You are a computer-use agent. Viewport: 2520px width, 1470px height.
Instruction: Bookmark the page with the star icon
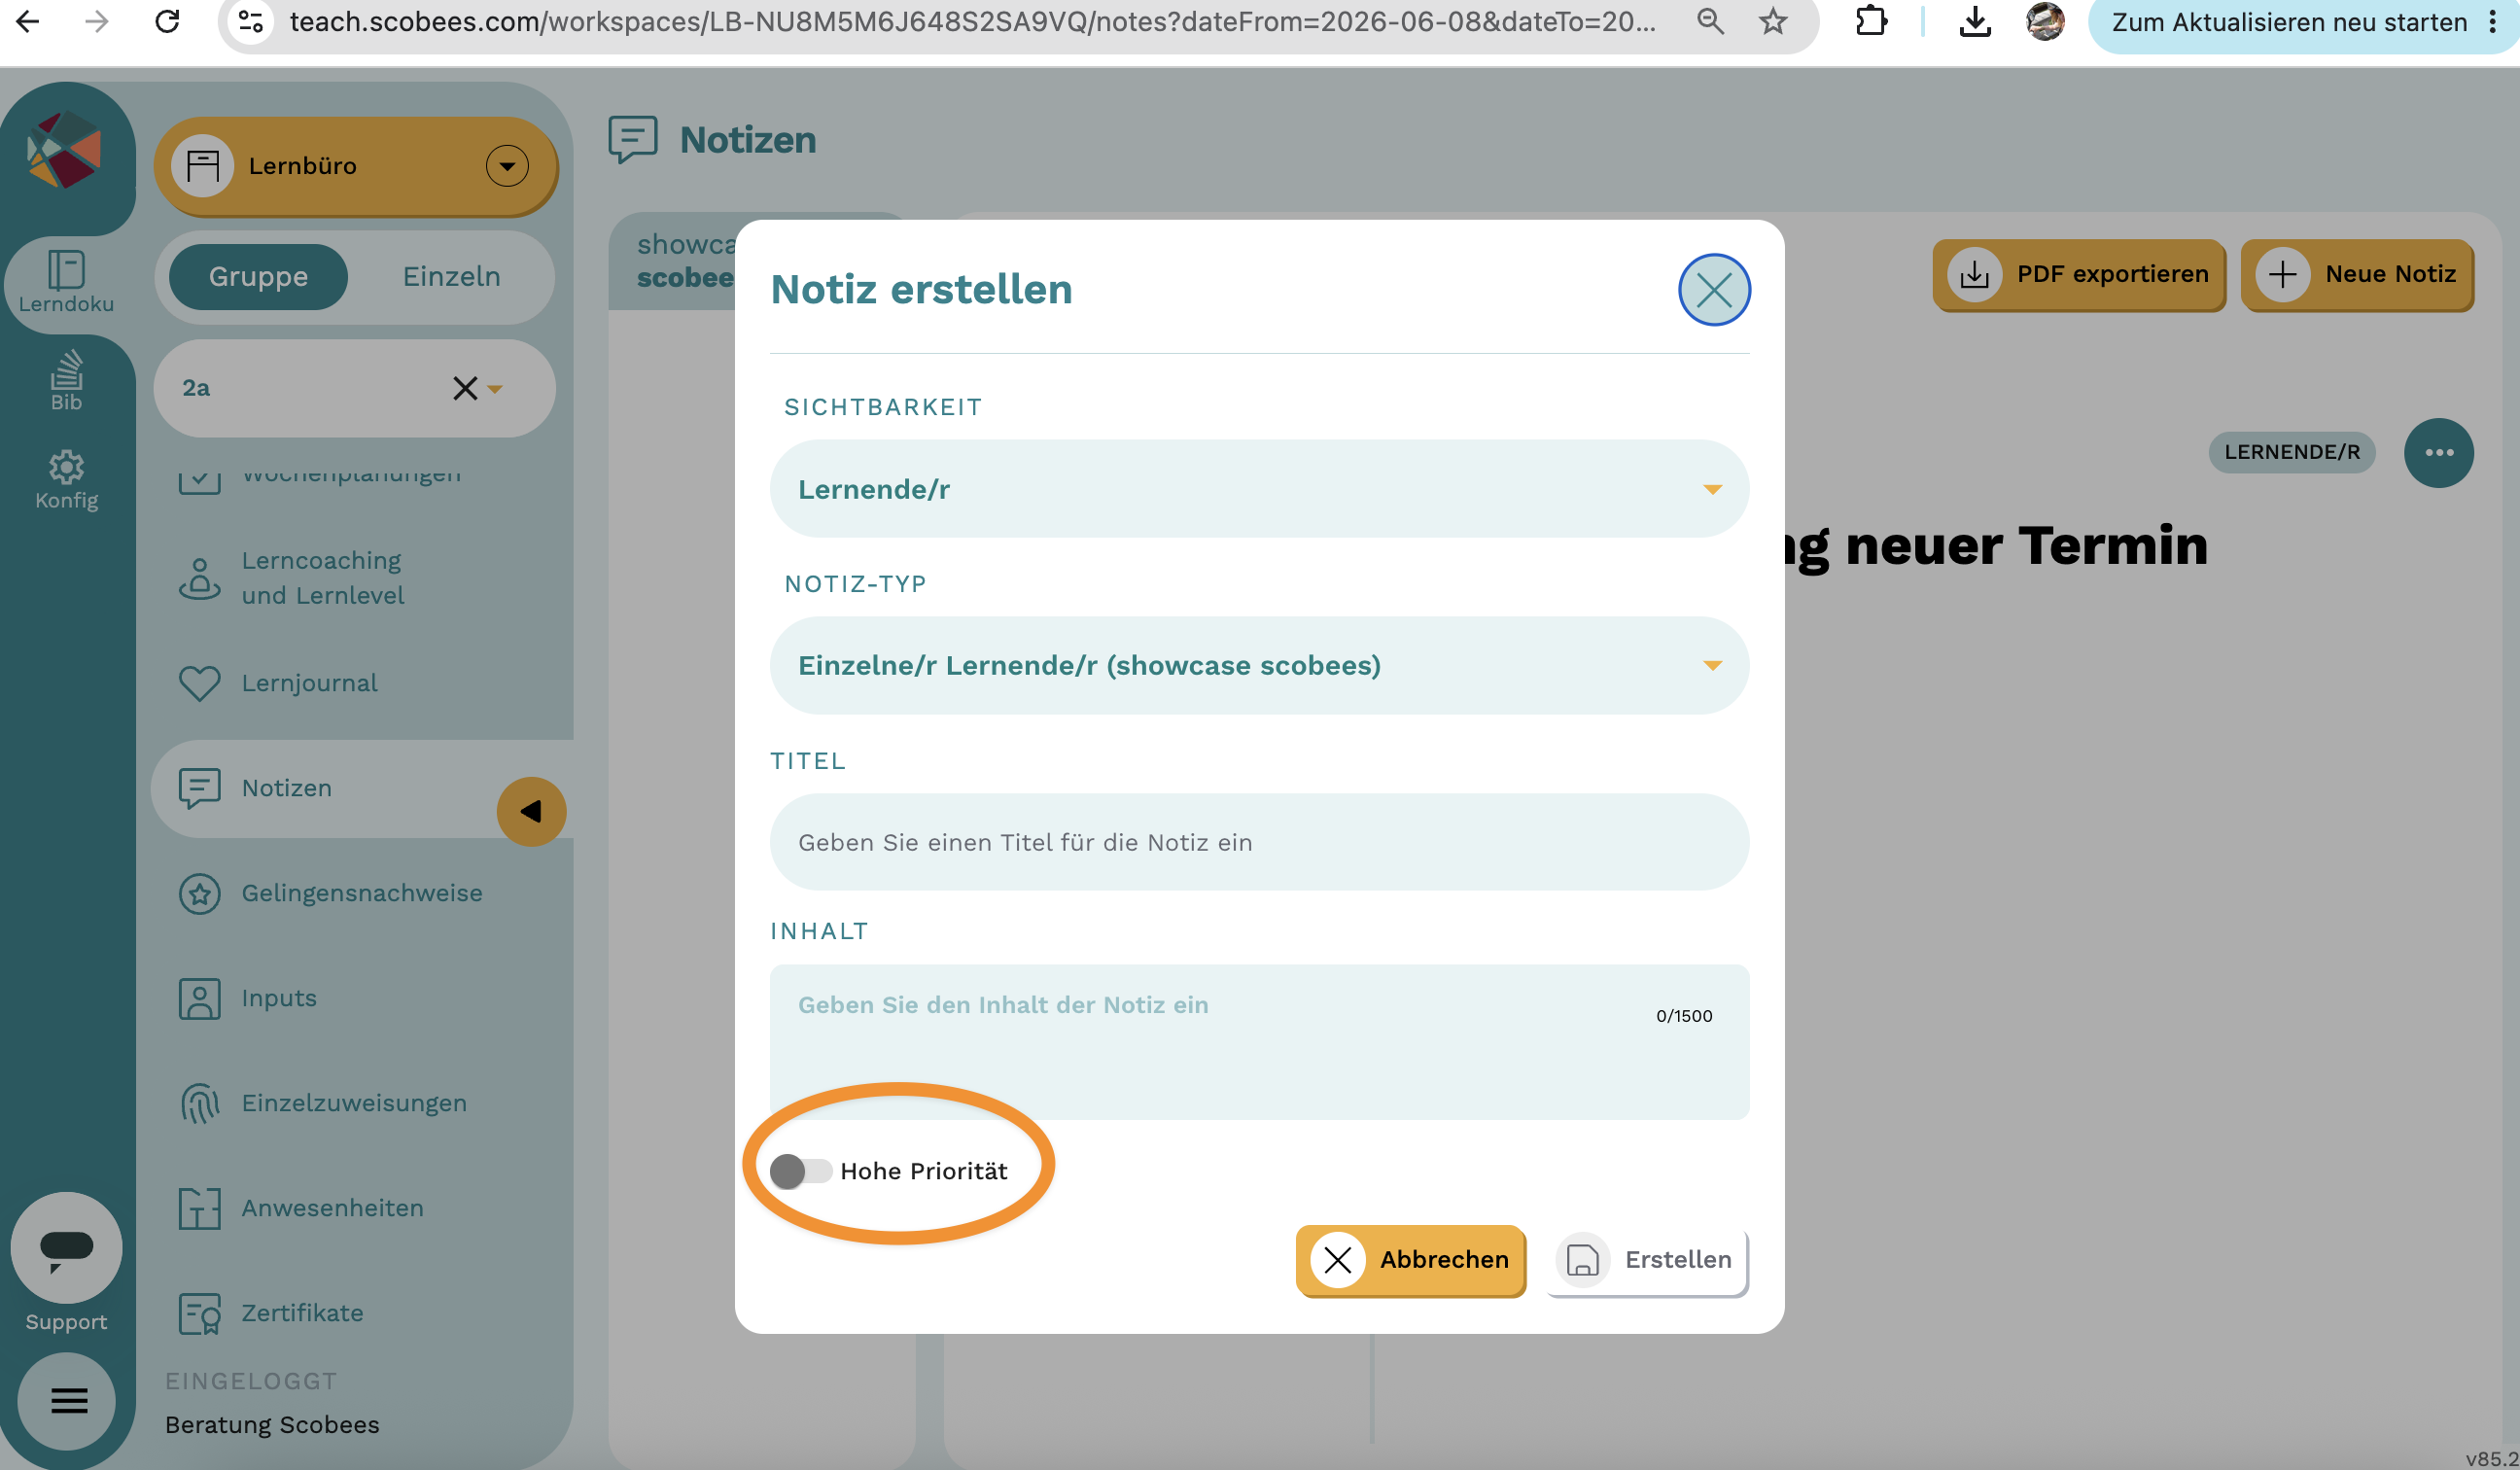(x=1773, y=21)
